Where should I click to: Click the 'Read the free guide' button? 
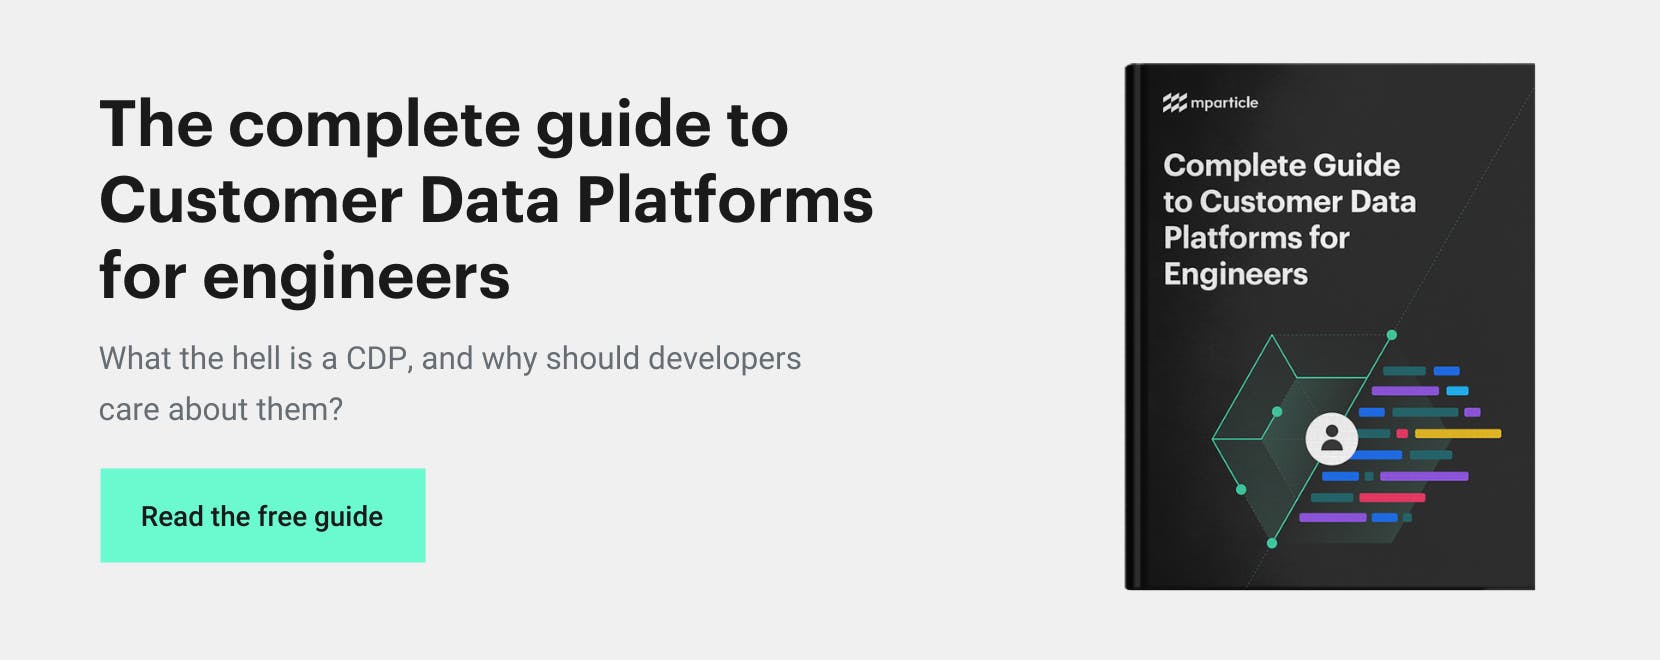tap(263, 515)
